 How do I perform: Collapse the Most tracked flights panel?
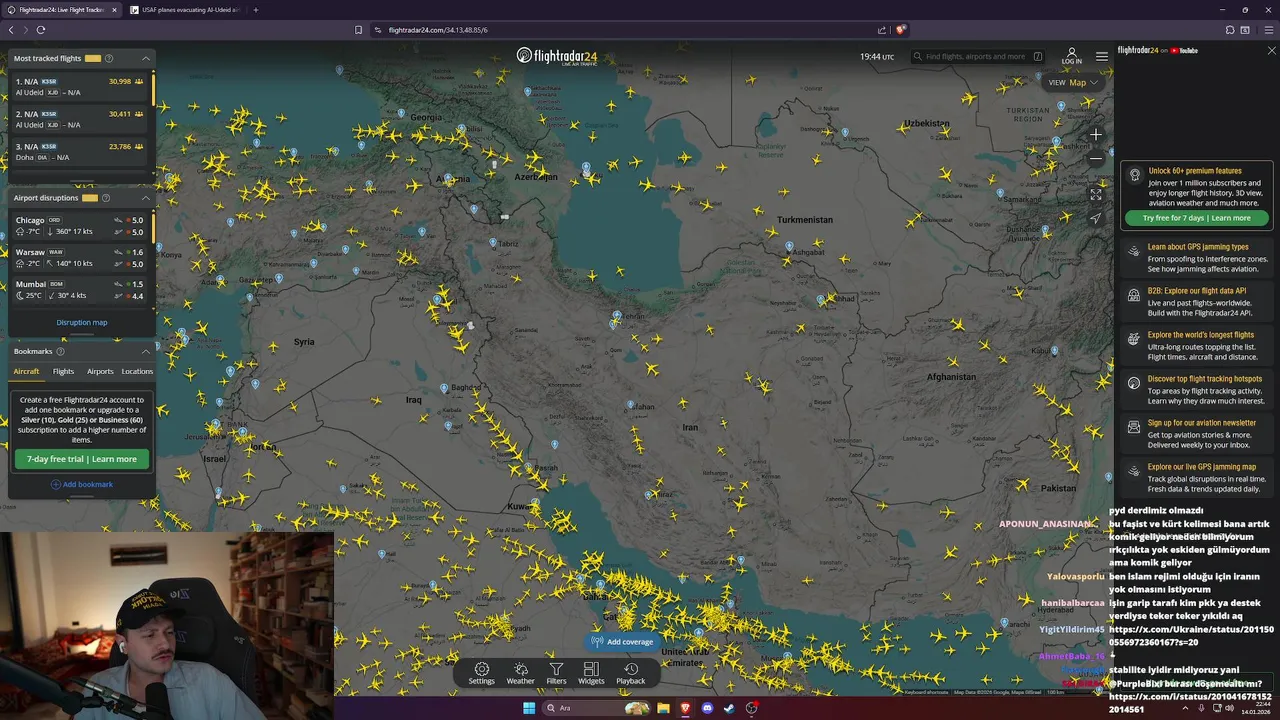pyautogui.click(x=146, y=58)
